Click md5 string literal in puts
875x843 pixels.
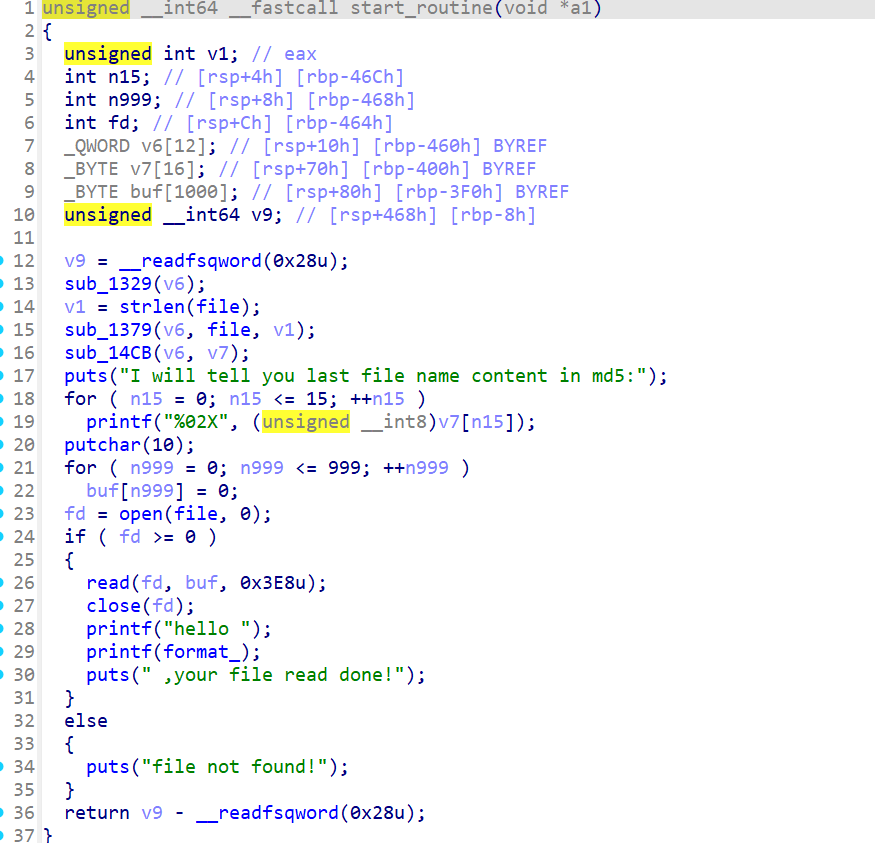tap(382, 376)
